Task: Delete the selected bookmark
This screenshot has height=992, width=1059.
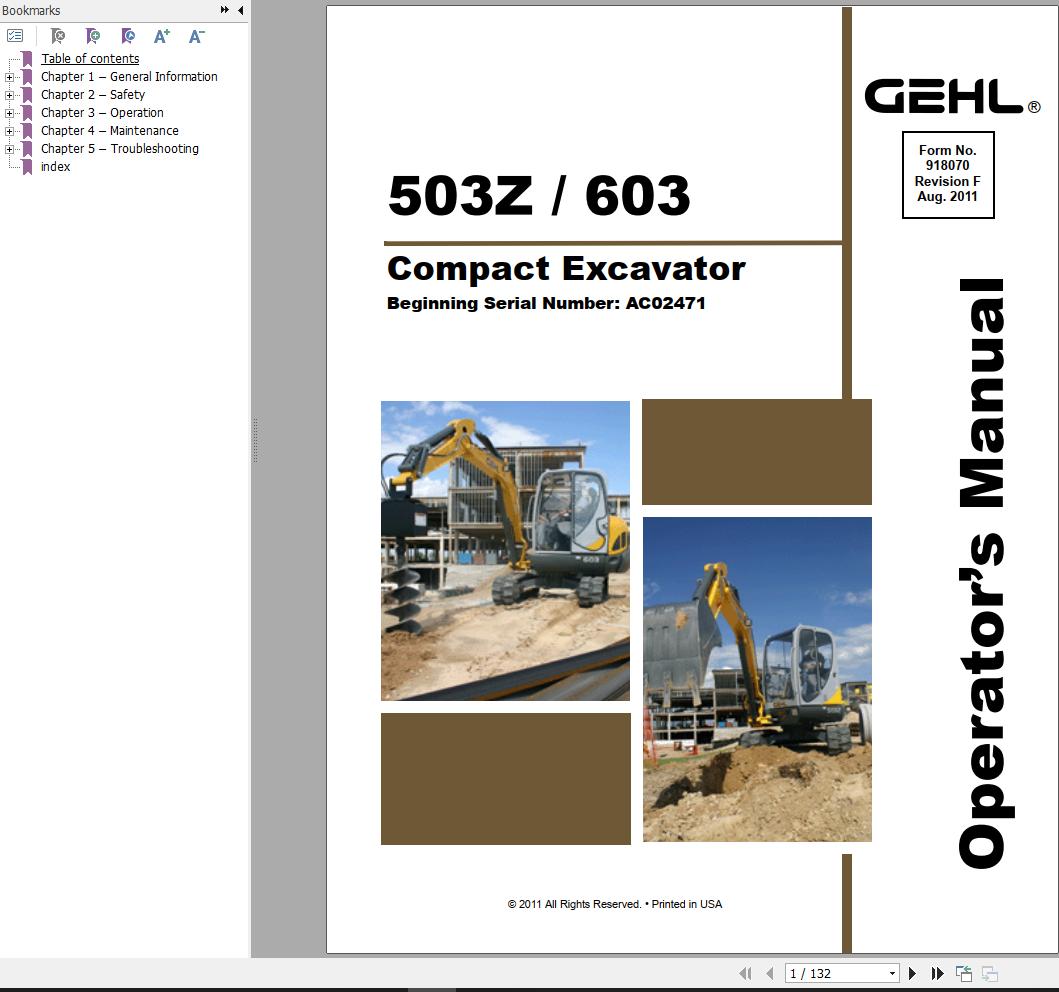Action: click(58, 36)
